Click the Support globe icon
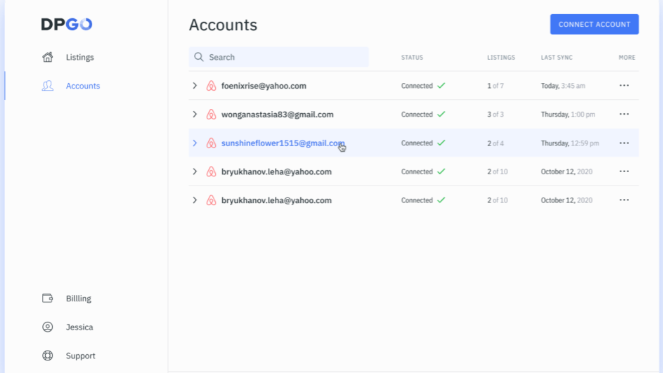Screen dimensions: 663x373 coord(47,356)
